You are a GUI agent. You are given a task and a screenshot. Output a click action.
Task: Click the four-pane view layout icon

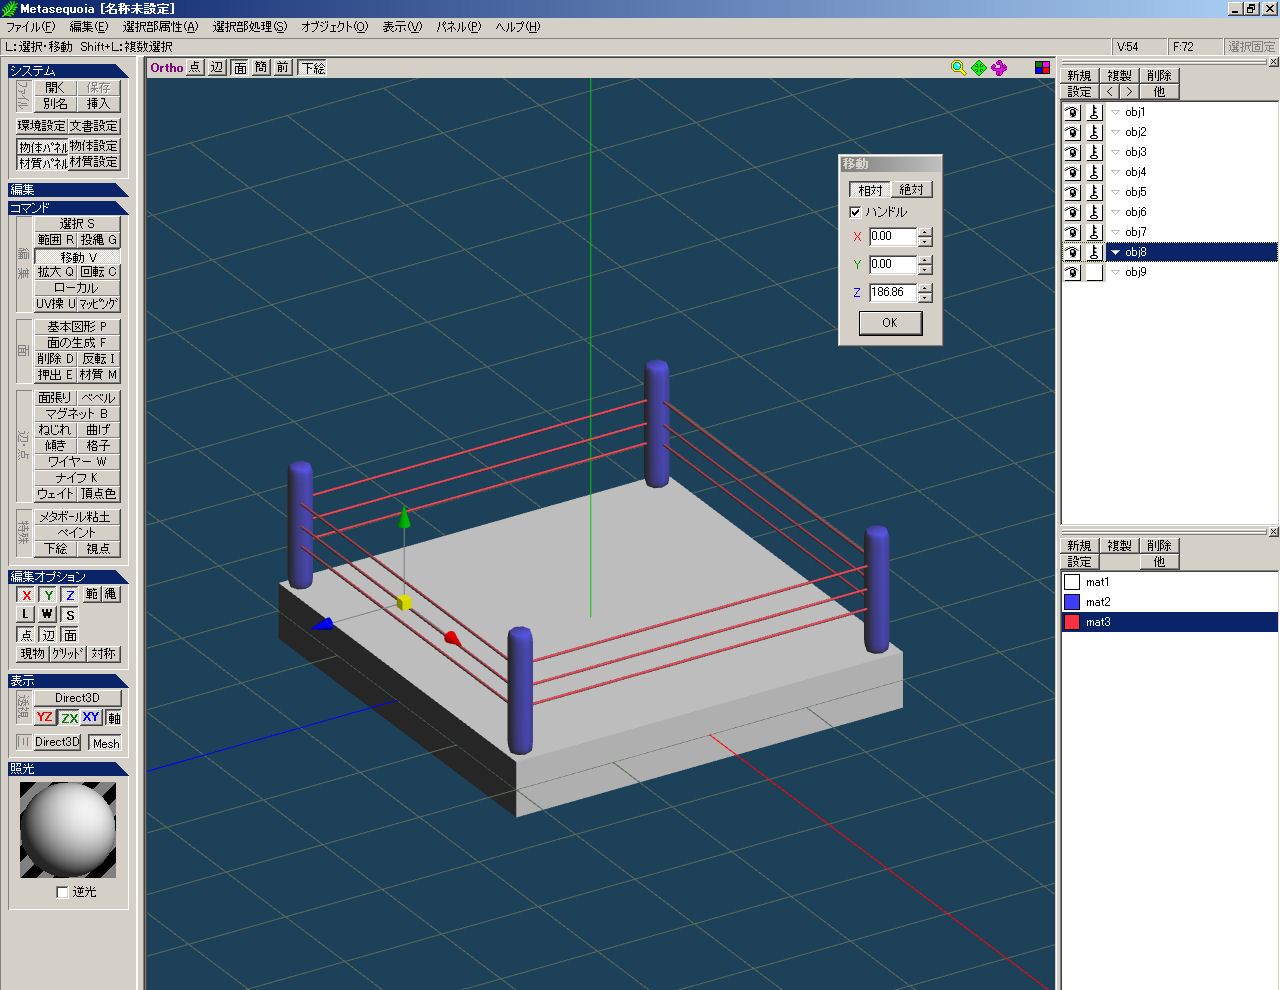tap(1042, 68)
